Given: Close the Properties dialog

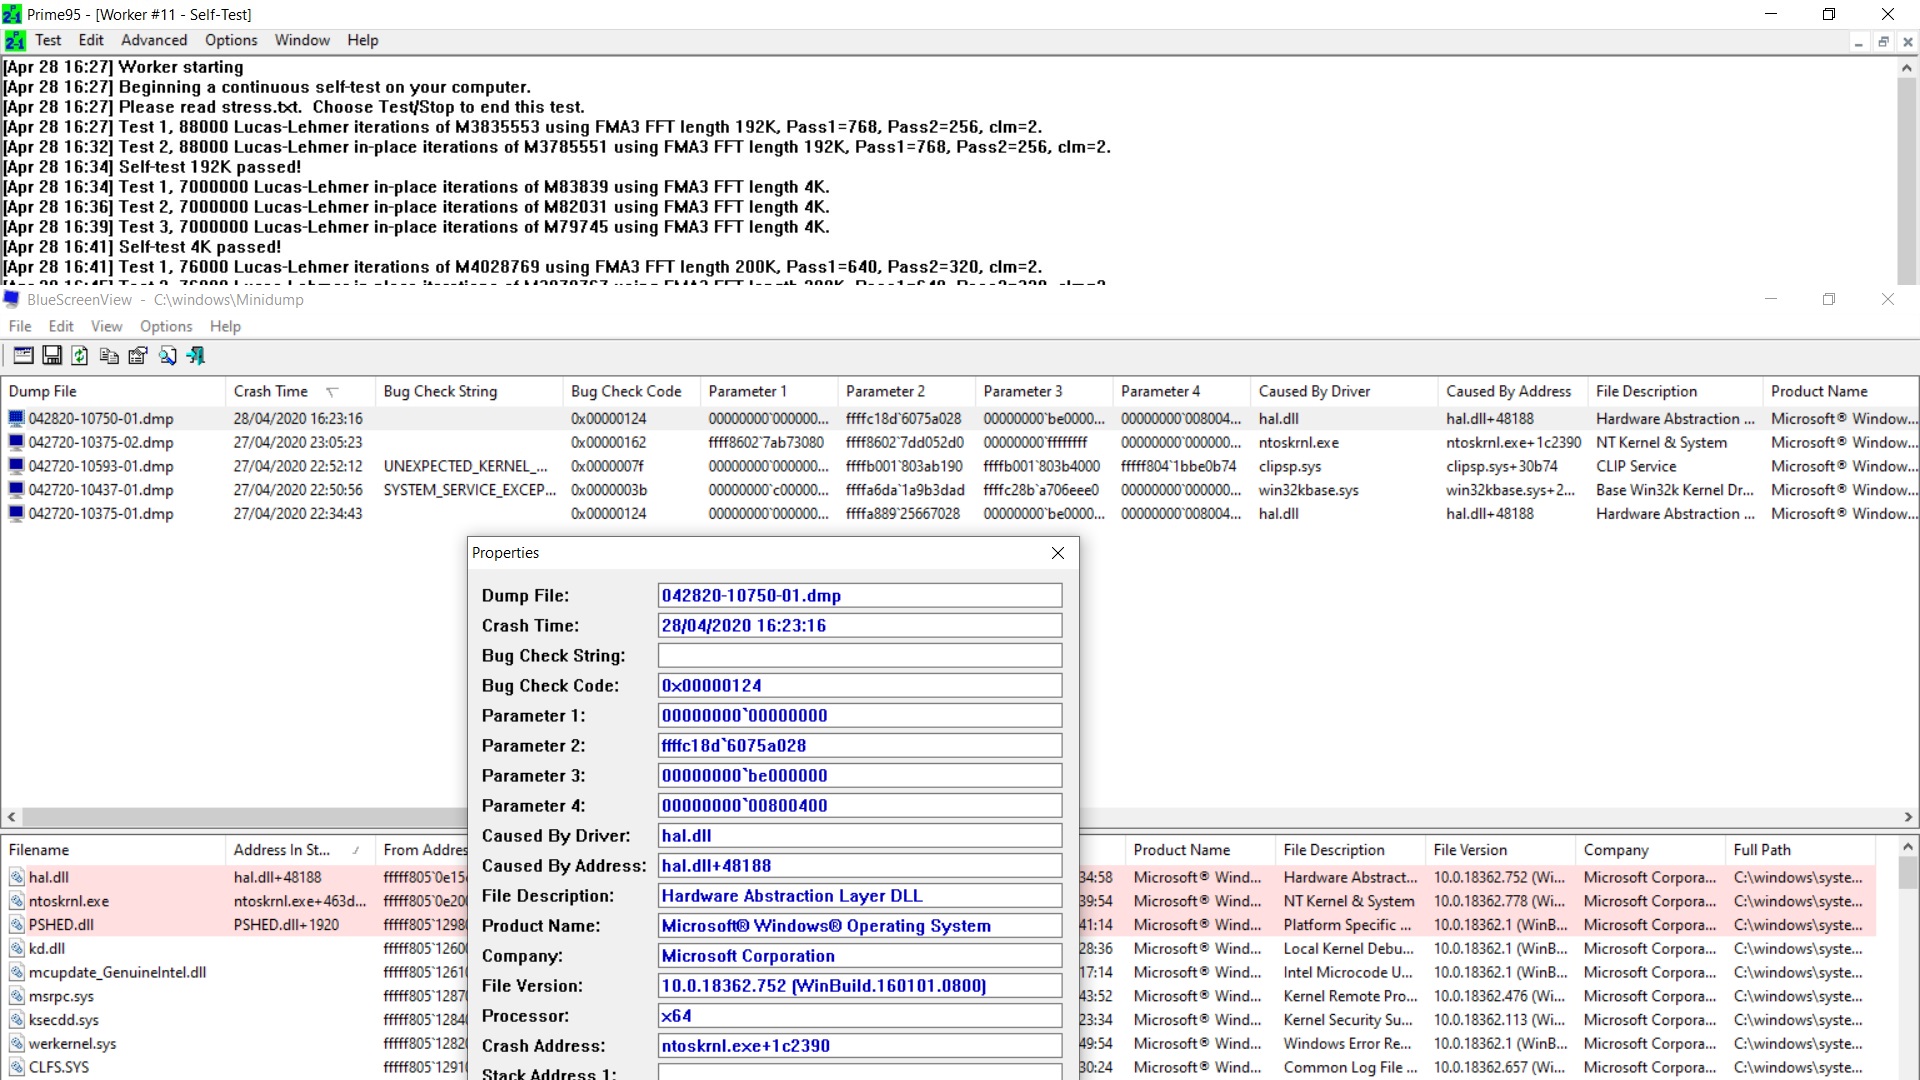Looking at the screenshot, I should (1058, 553).
